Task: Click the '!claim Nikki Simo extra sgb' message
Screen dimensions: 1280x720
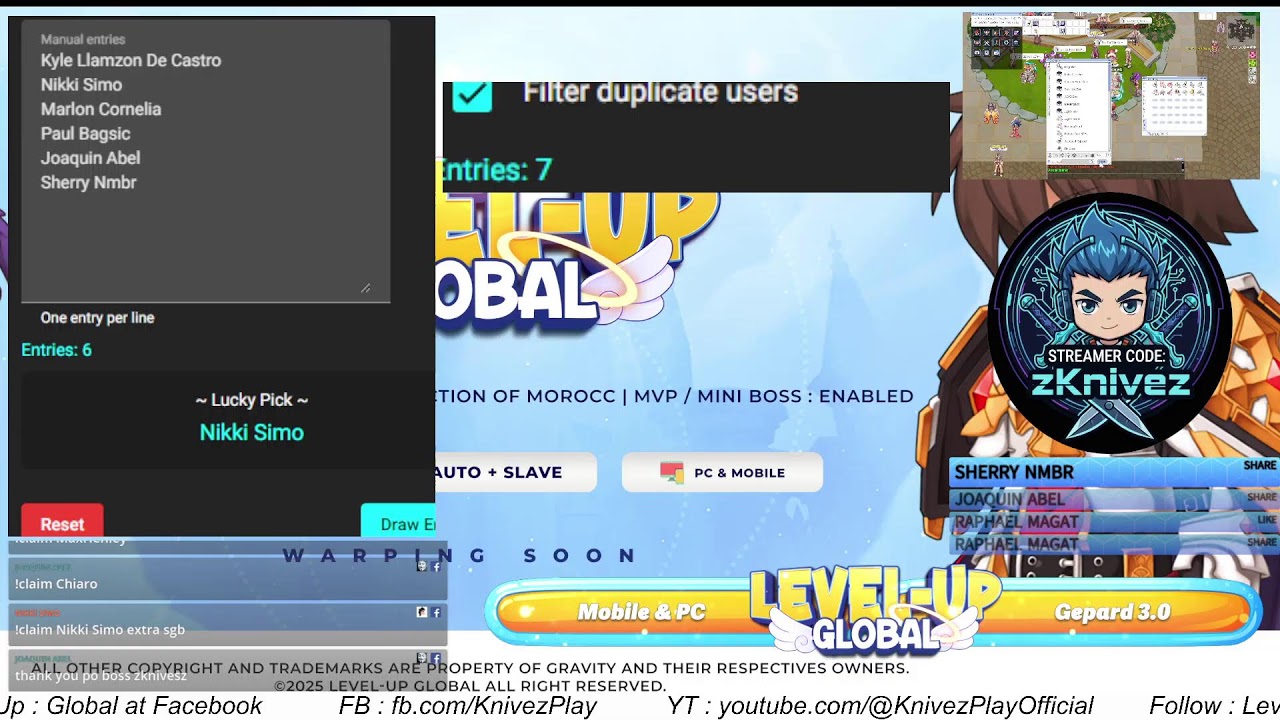Action: (x=100, y=630)
